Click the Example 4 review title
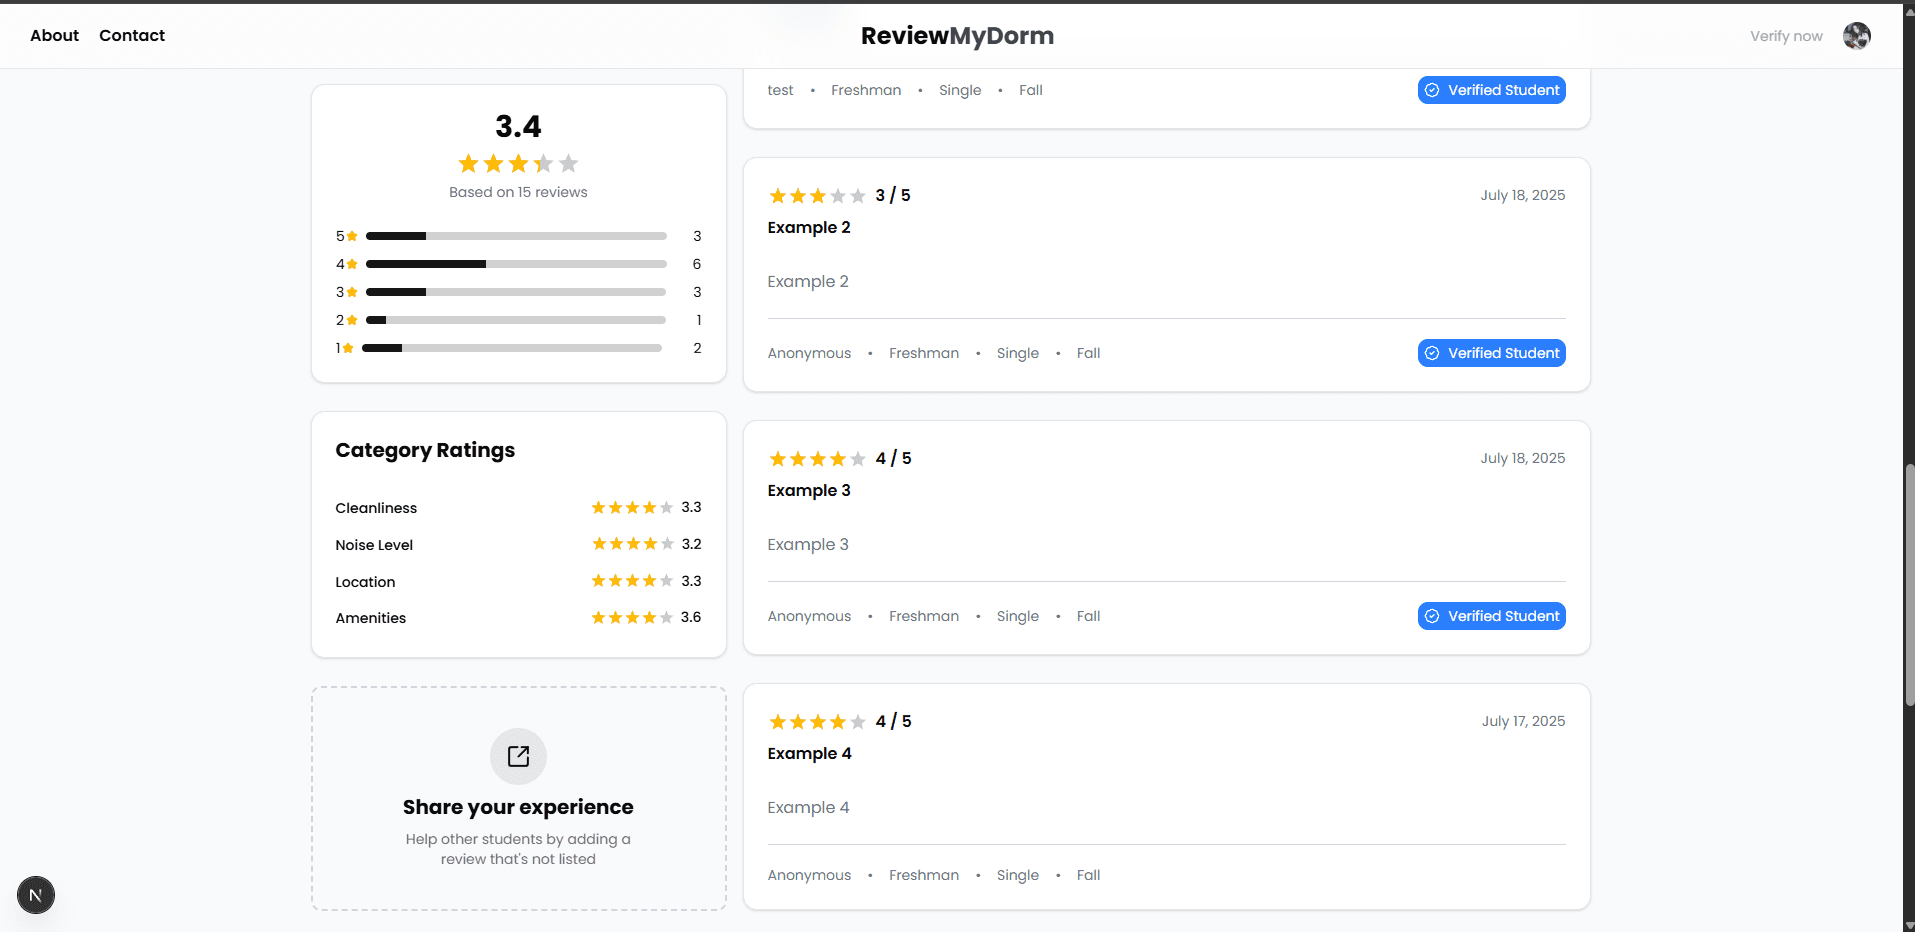Viewport: 1915px width, 932px height. pyautogui.click(x=810, y=753)
